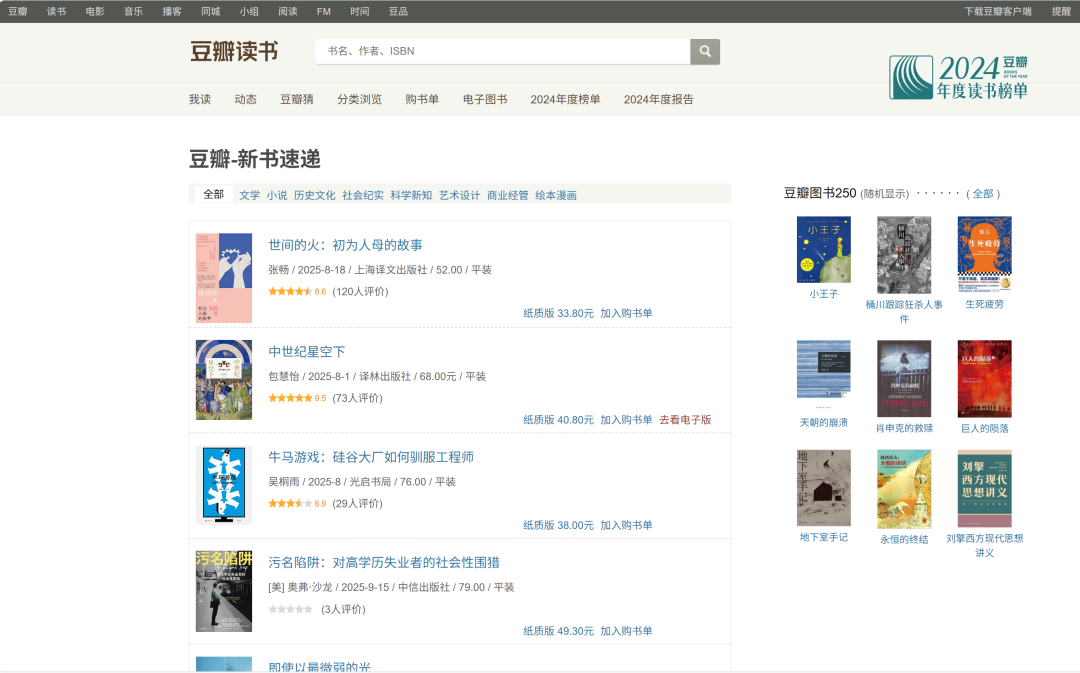The image size is (1080, 673).
Task: Select the 全部 category tab
Action: (214, 194)
